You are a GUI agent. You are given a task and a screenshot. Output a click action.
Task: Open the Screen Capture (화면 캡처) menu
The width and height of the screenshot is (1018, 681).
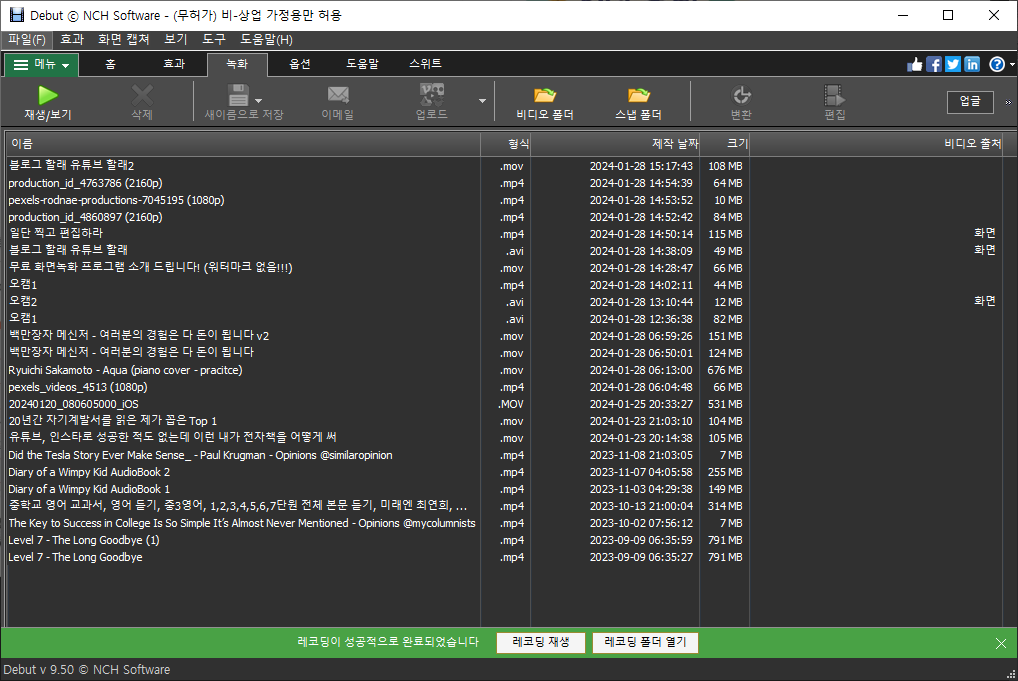click(x=123, y=40)
